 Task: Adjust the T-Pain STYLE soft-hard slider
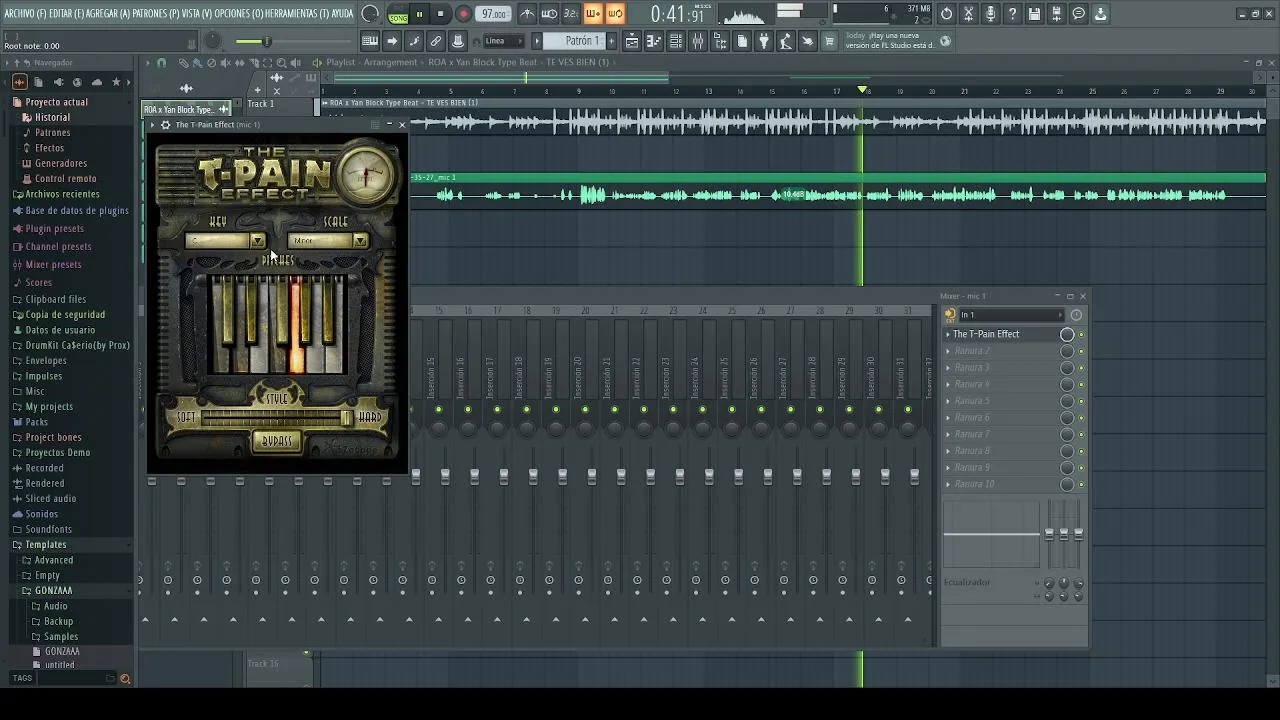[277, 417]
